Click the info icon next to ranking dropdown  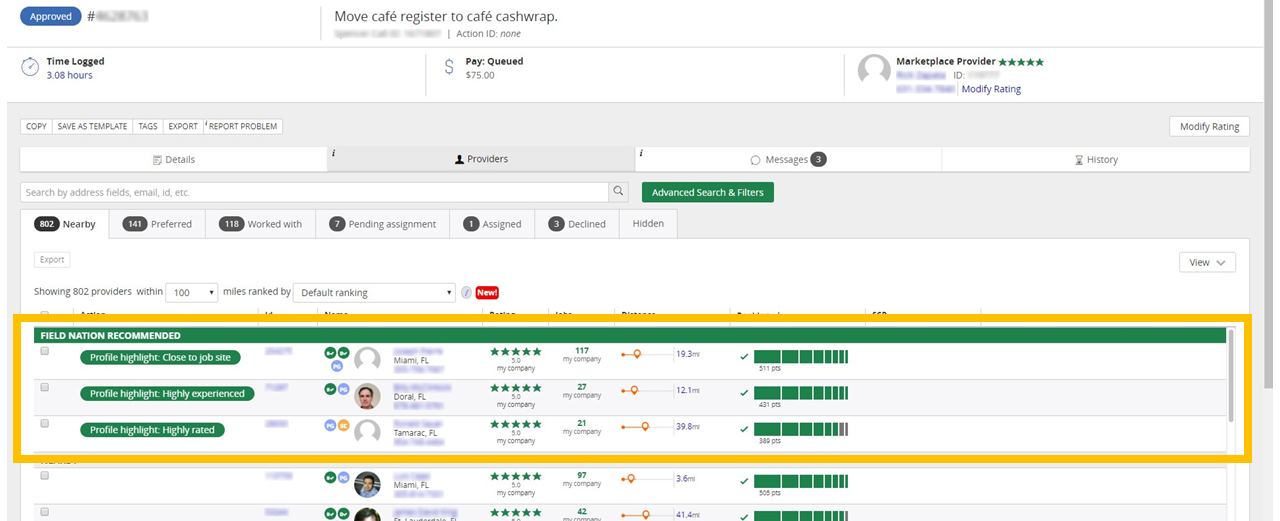pos(466,293)
